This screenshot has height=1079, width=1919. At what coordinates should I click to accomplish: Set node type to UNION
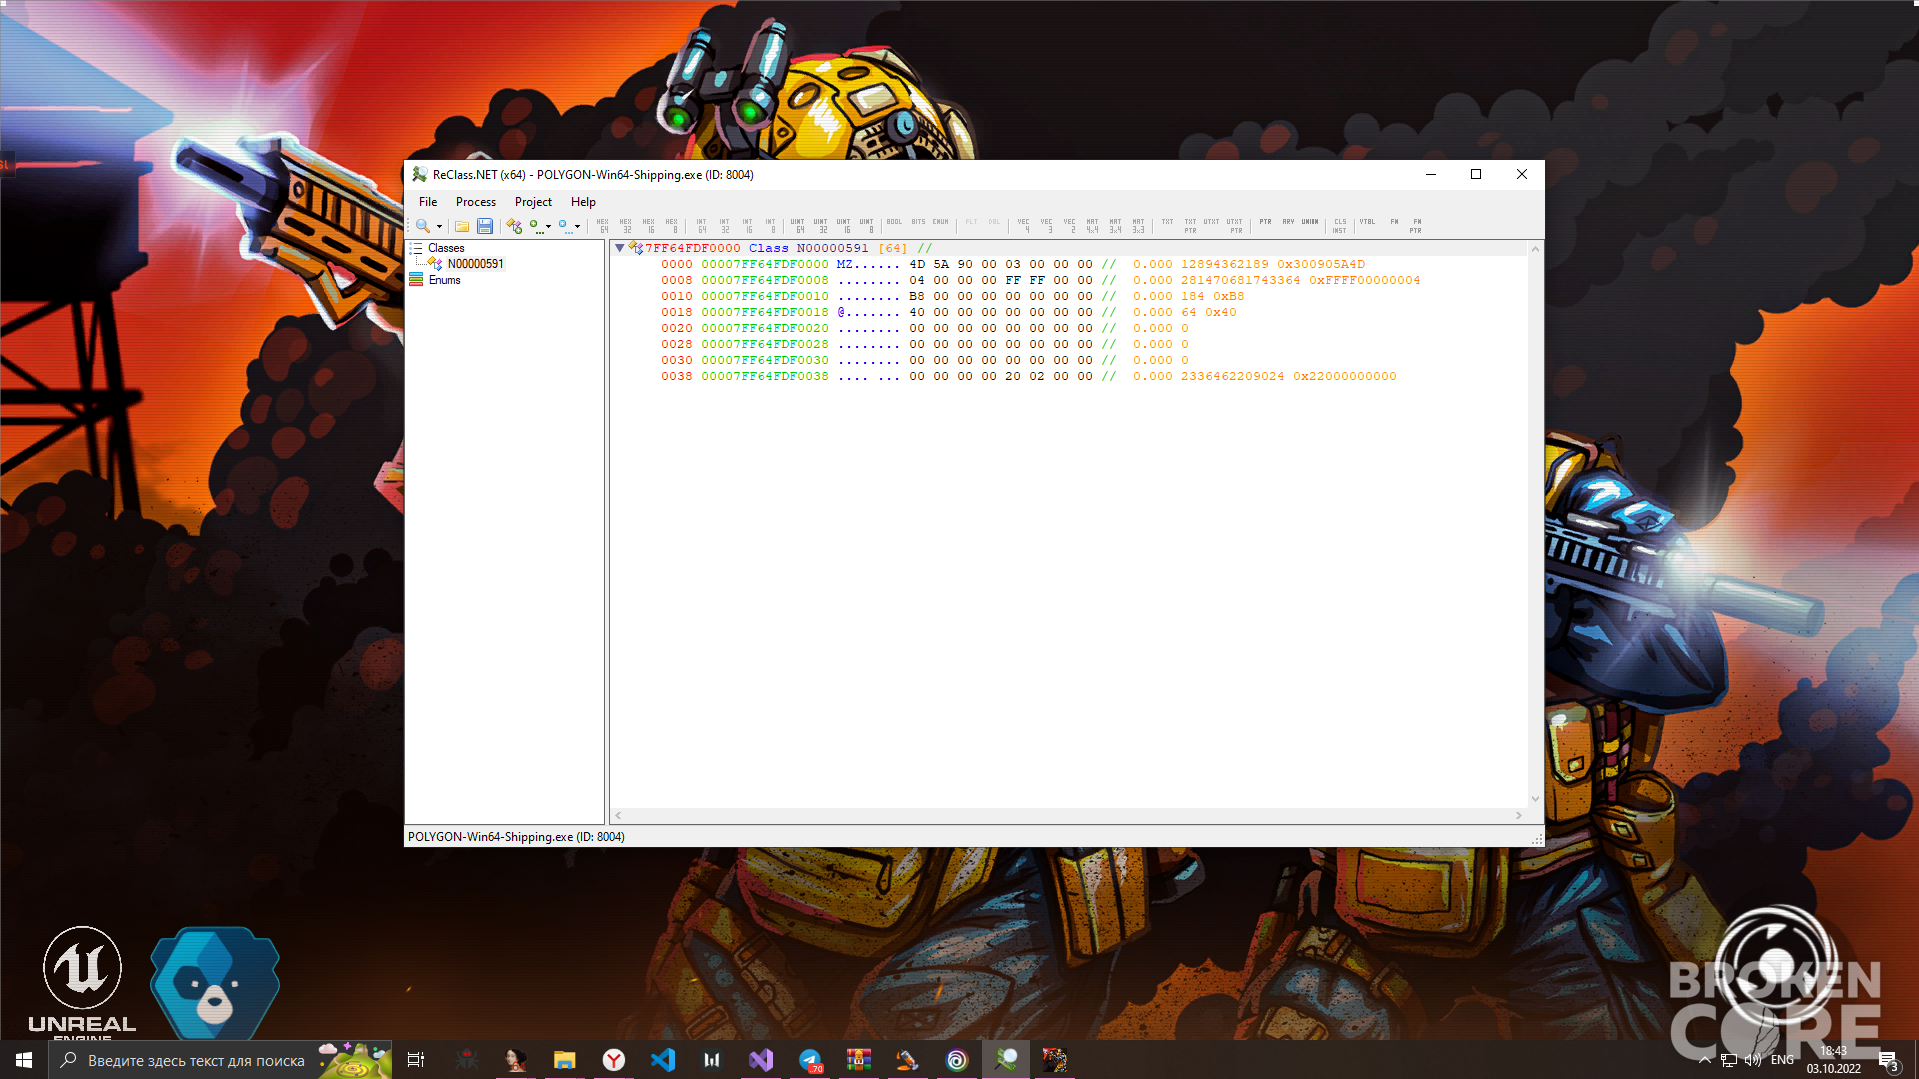click(1311, 222)
